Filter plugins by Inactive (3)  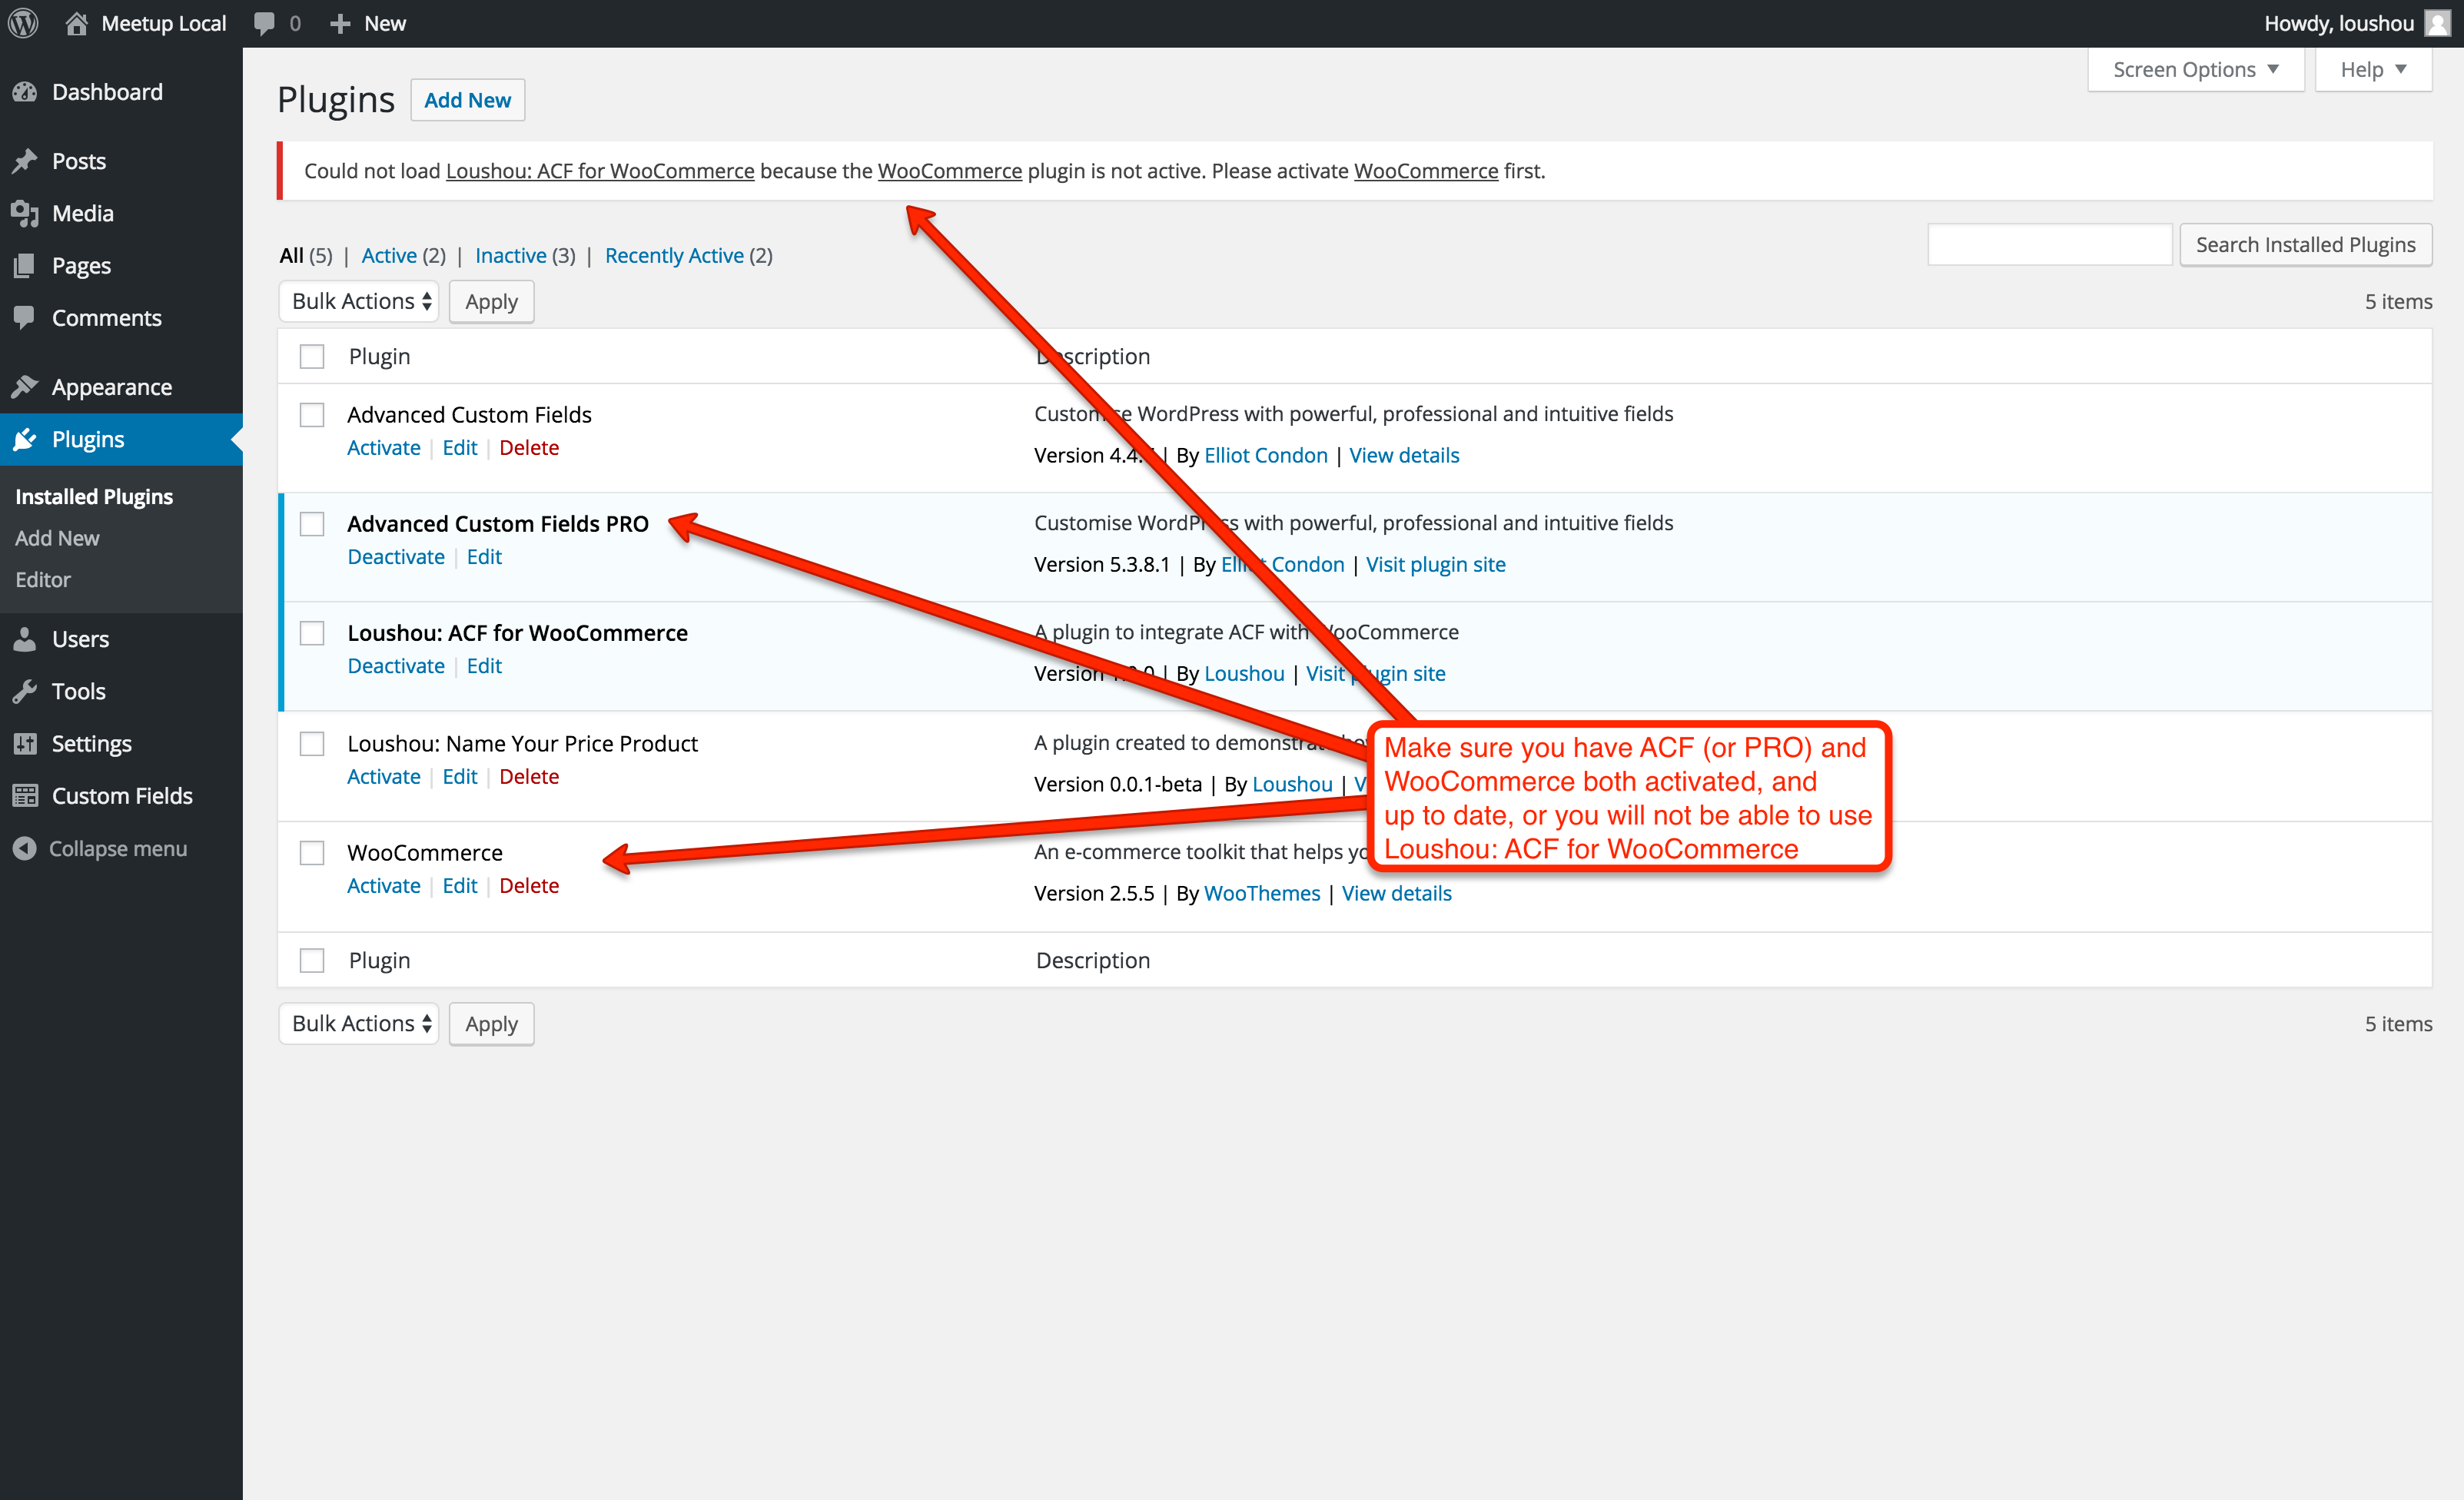525,255
